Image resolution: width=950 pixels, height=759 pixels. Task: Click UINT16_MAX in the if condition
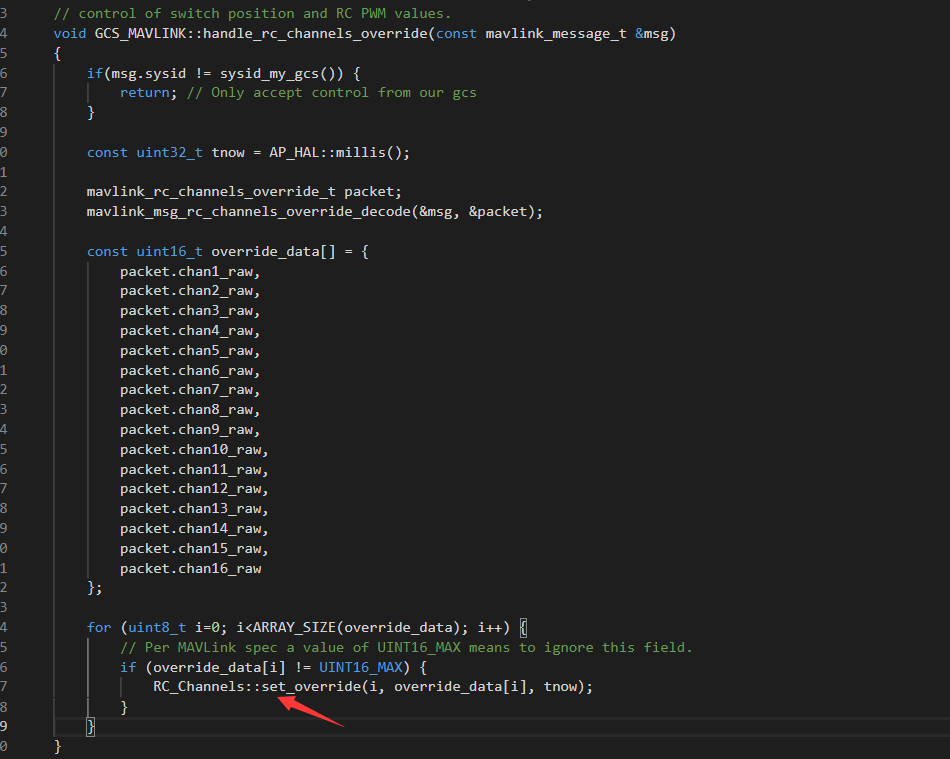pos(360,667)
